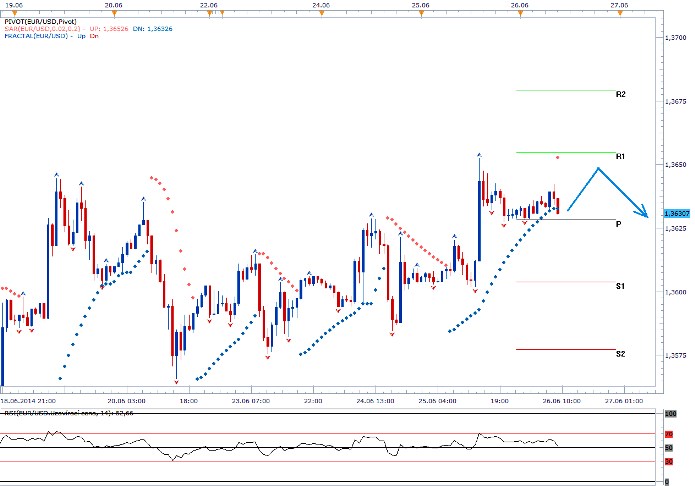Click the green R2 pivot line
695x486 pixels.
566,90
